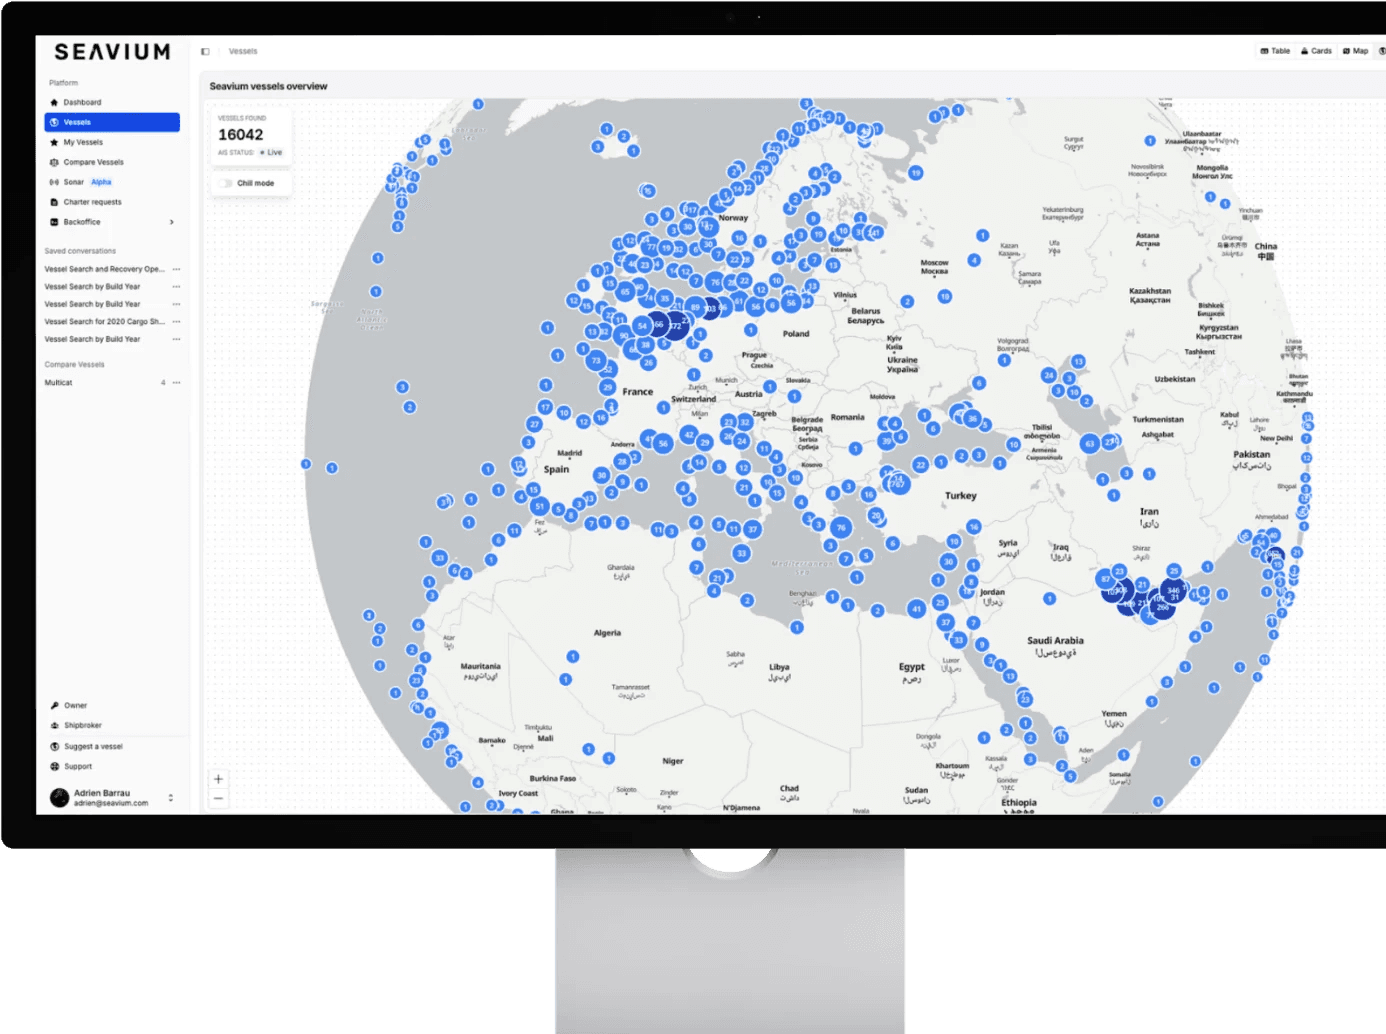The image size is (1386, 1034).
Task: Open options menu for Multicat comparison
Action: pos(176,383)
